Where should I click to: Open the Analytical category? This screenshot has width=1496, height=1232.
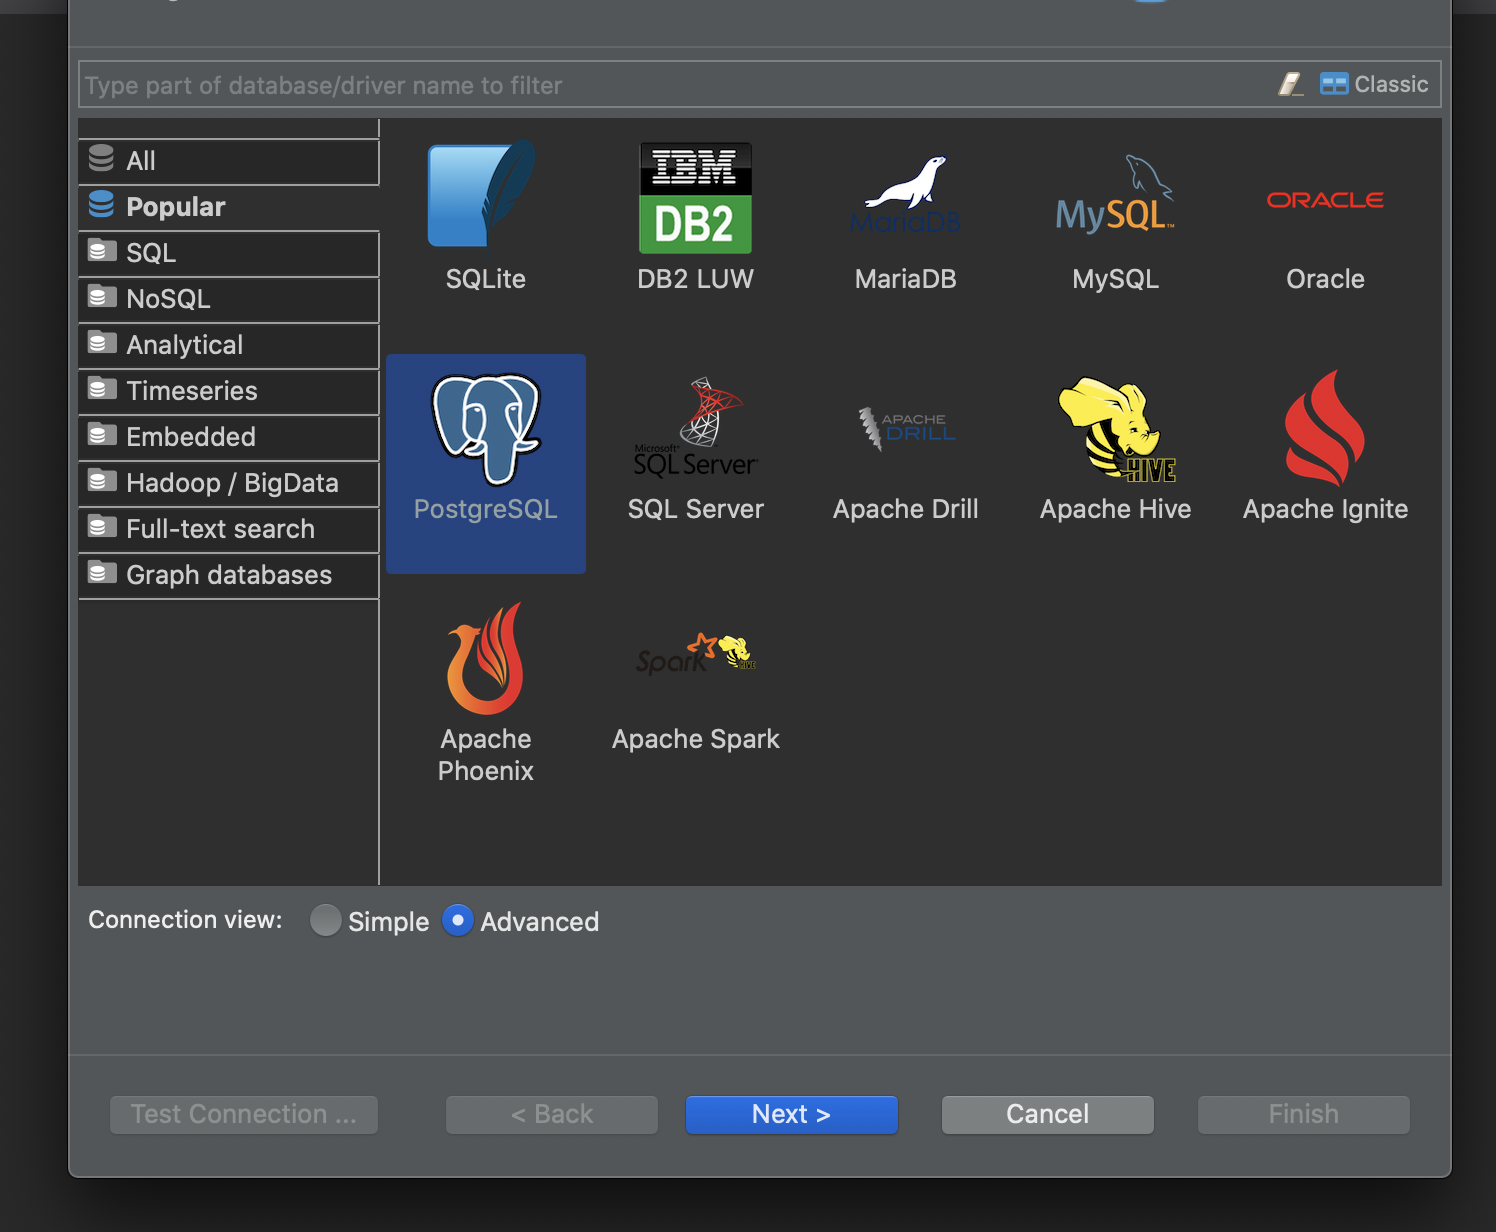tap(229, 345)
